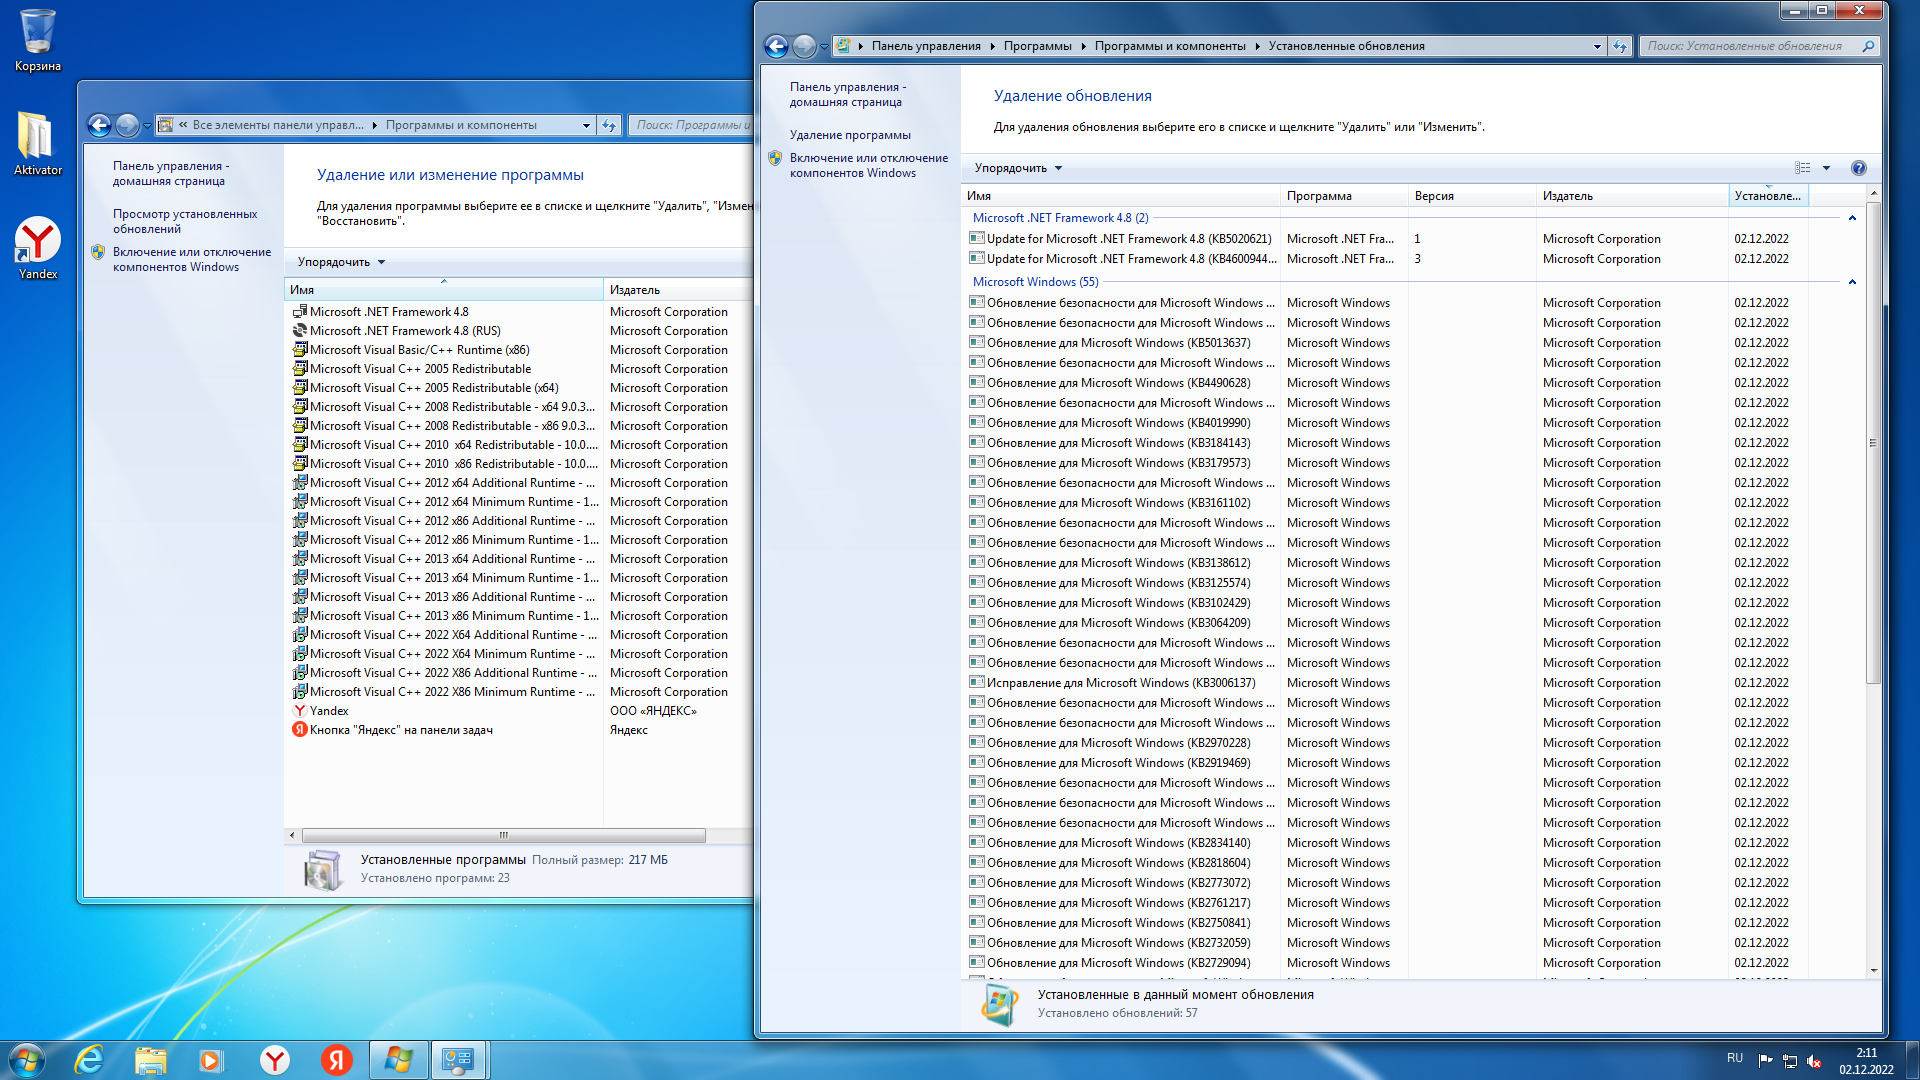This screenshot has height=1080, width=1920.
Task: Open the Упорядочить dropdown in updates window
Action: pos(1018,168)
